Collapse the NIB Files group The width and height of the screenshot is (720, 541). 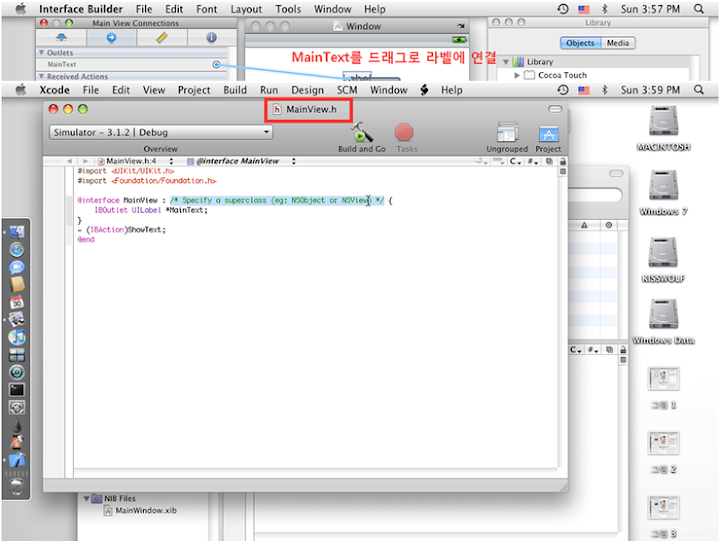click(86, 498)
